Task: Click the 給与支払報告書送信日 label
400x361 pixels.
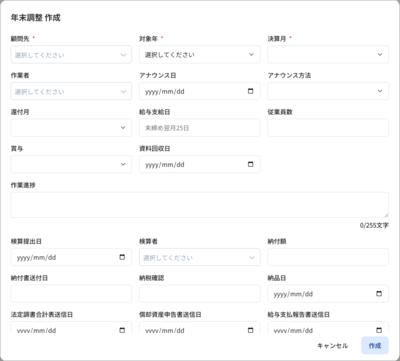Action: (x=299, y=314)
